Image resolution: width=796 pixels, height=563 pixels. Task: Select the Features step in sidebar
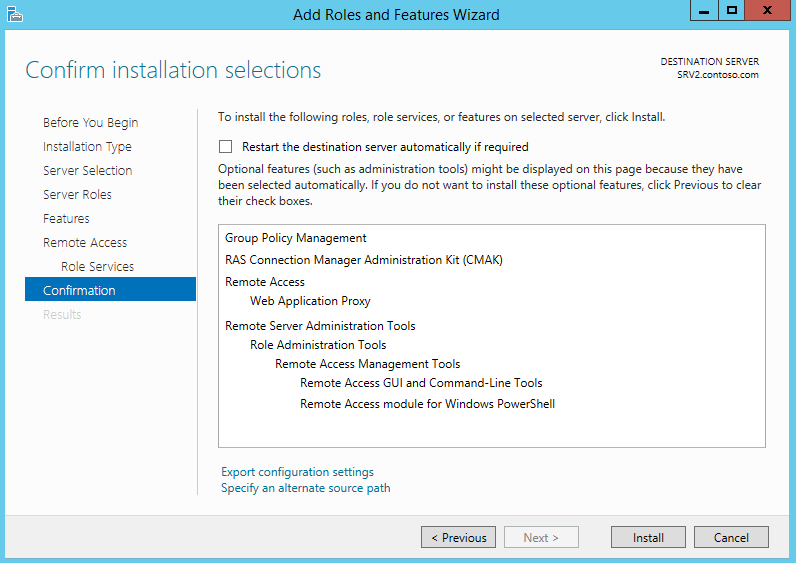(66, 218)
